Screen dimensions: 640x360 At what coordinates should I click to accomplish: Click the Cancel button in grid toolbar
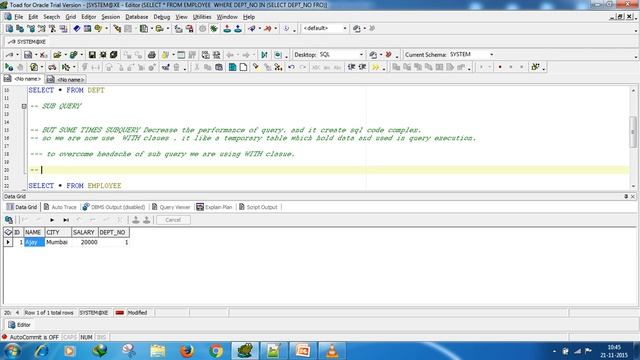pos(173,220)
